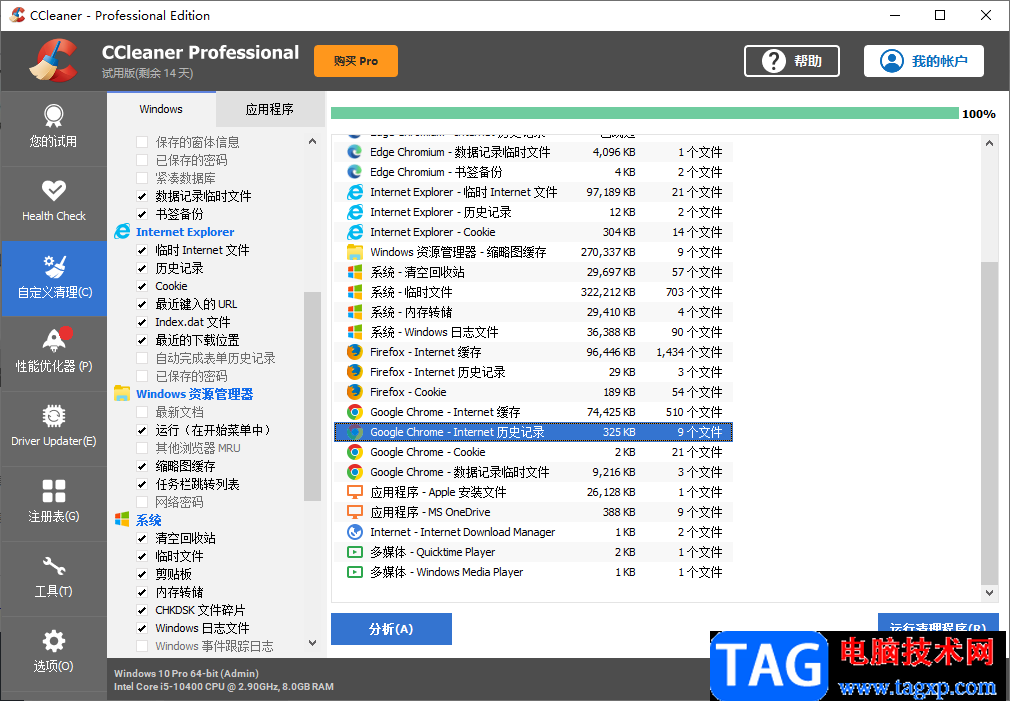
Task: Click the results list scrollbar thumb
Action: [x=989, y=423]
